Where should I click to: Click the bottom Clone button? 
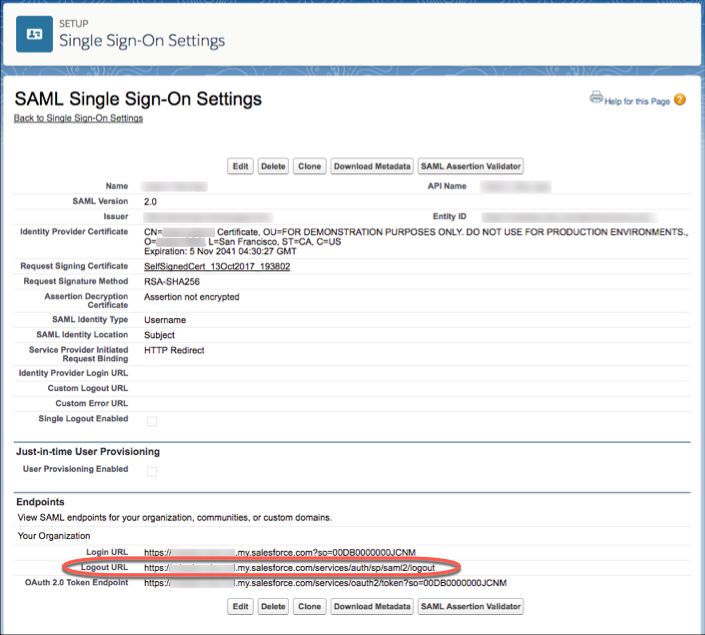(x=309, y=606)
